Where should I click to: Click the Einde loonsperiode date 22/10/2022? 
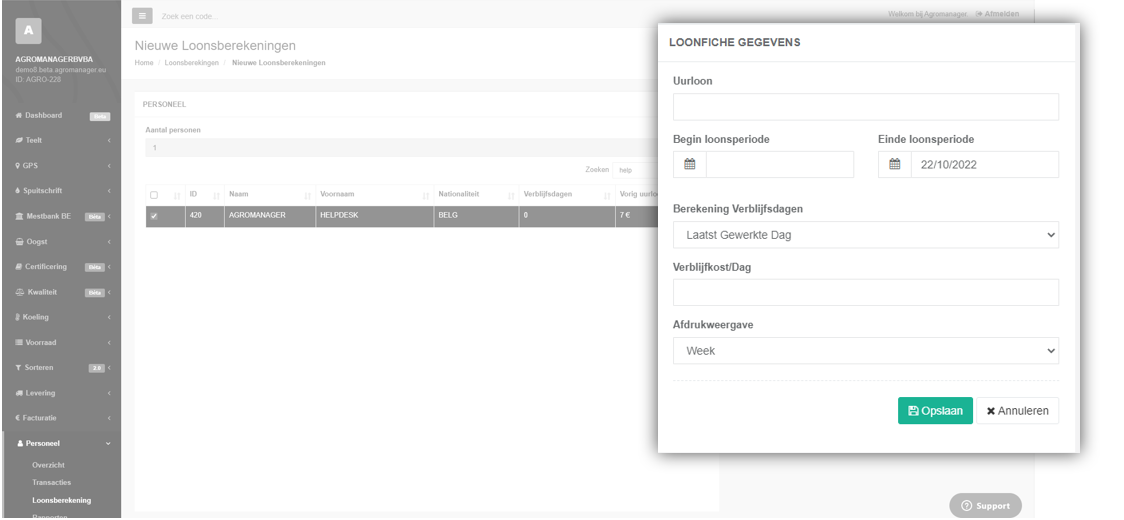(x=985, y=164)
